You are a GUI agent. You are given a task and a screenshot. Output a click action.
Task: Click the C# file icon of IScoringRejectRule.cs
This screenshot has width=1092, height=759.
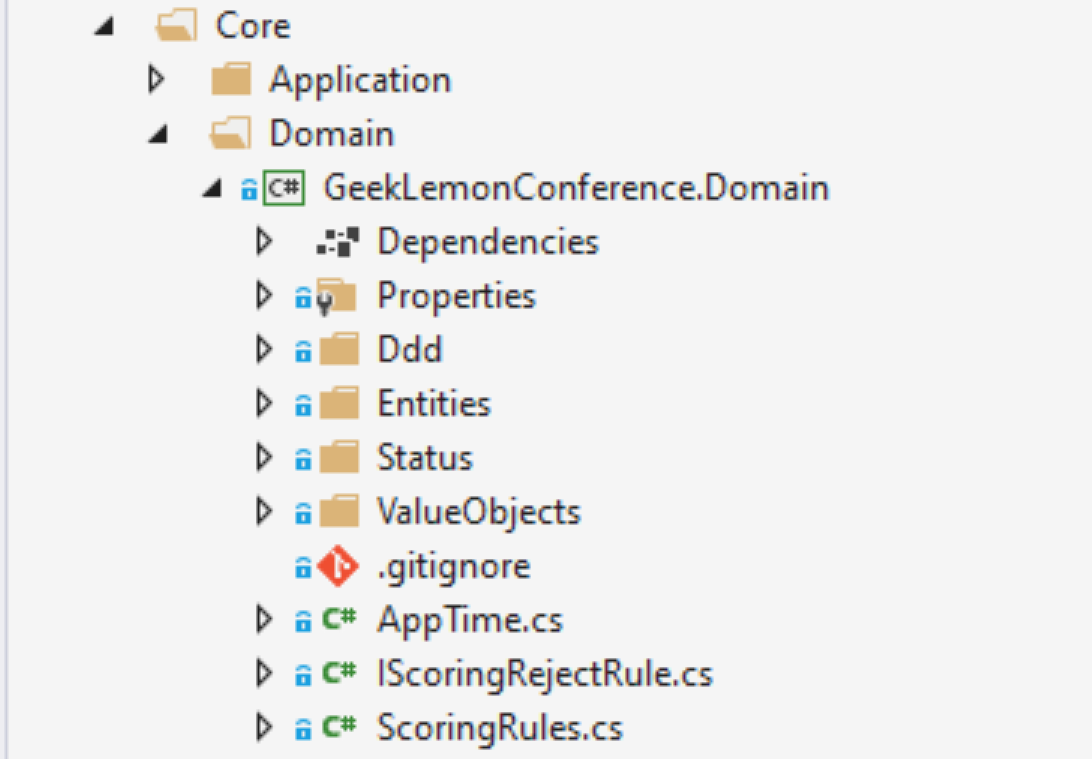tap(339, 673)
